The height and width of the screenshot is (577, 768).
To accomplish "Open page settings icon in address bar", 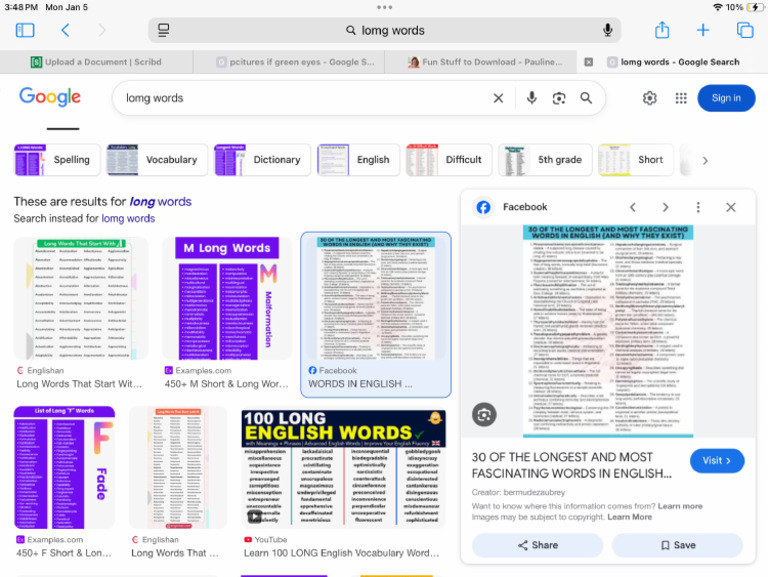I will coord(164,30).
